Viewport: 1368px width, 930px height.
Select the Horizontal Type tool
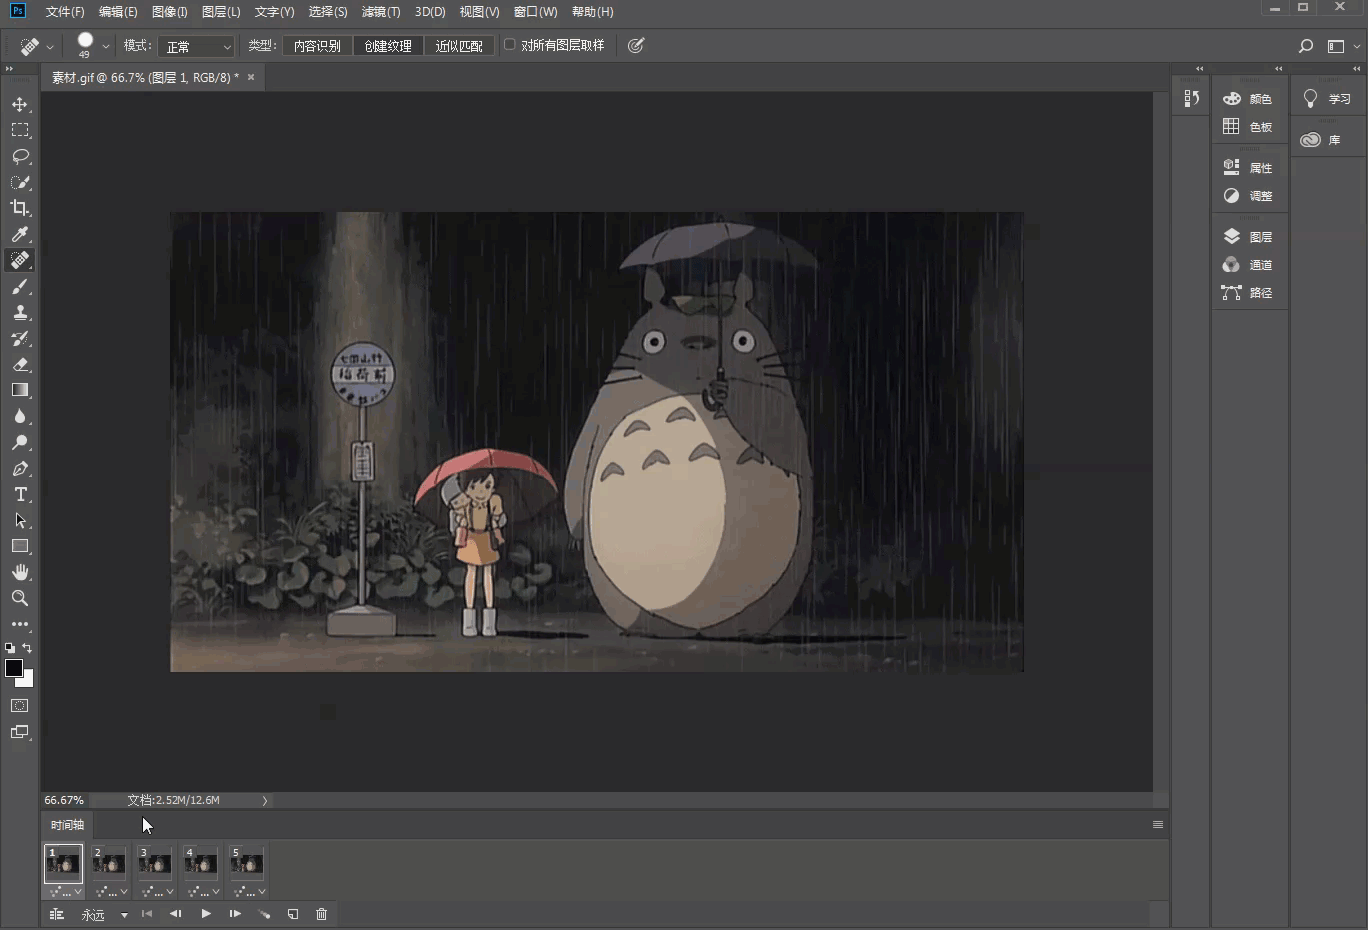point(20,494)
